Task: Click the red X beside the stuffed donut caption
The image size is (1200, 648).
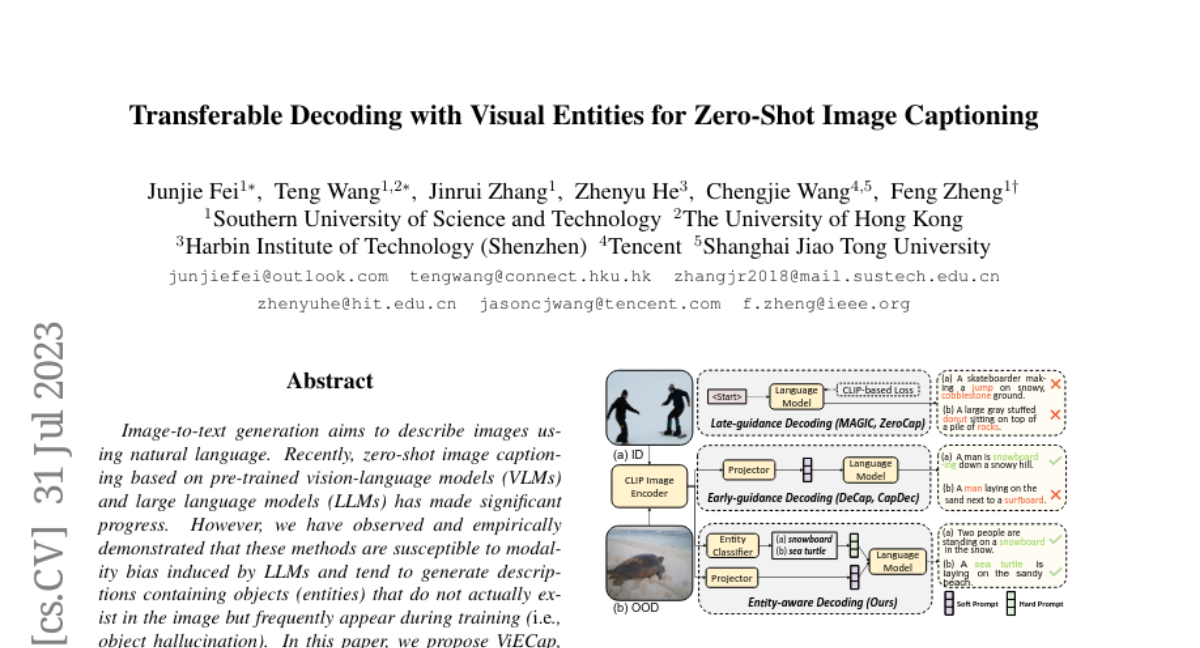Action: pos(1055,414)
